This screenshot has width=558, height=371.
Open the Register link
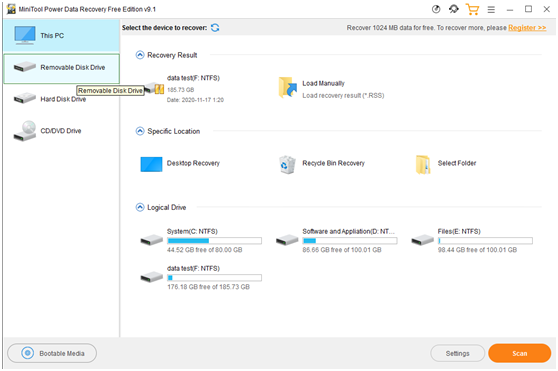coord(527,28)
